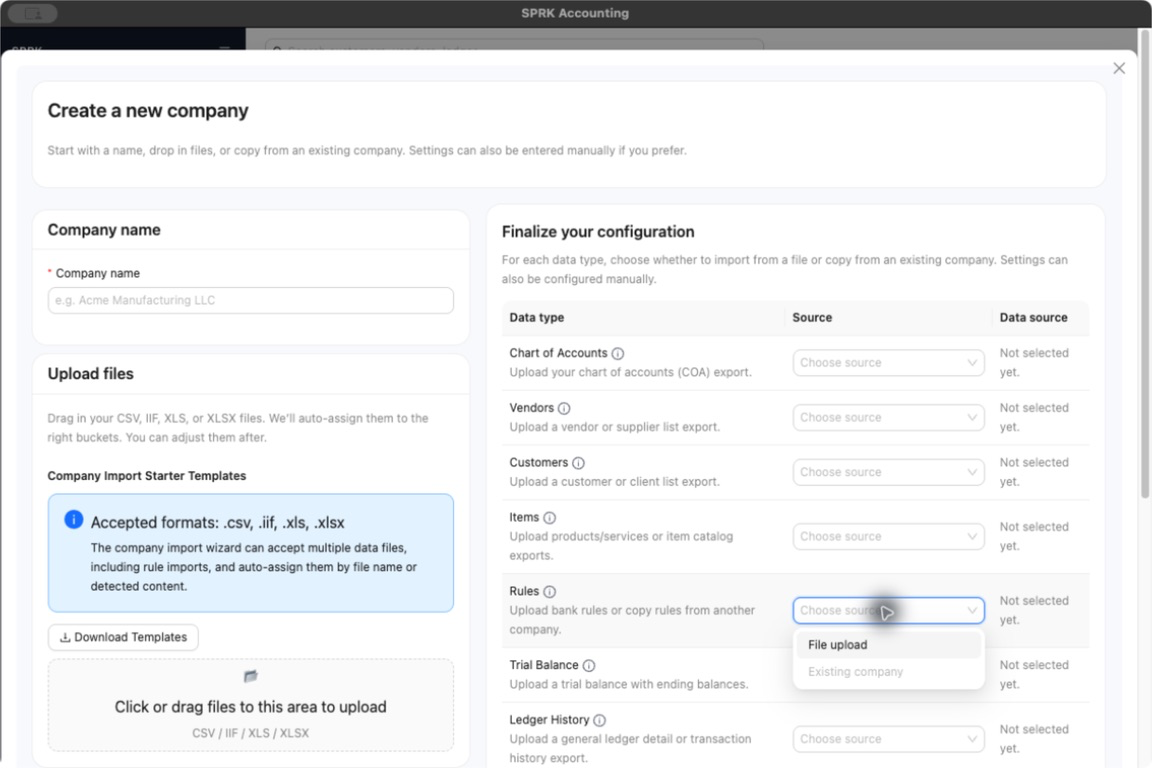Open Items Choose source dropdown
The image size is (1152, 768).
pos(888,536)
